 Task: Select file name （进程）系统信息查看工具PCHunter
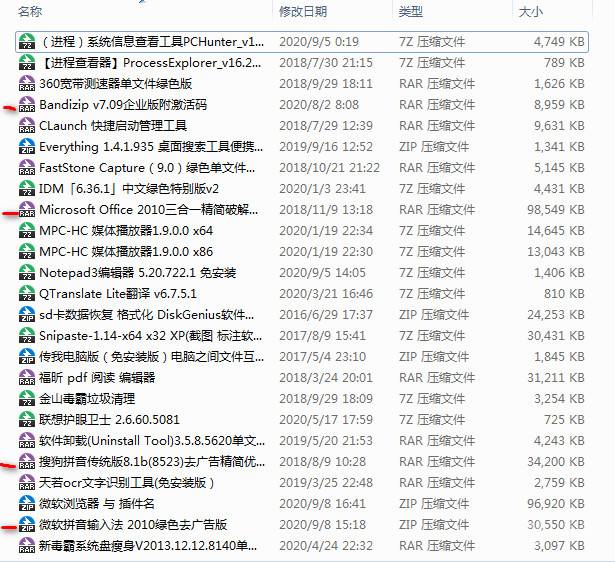point(152,42)
